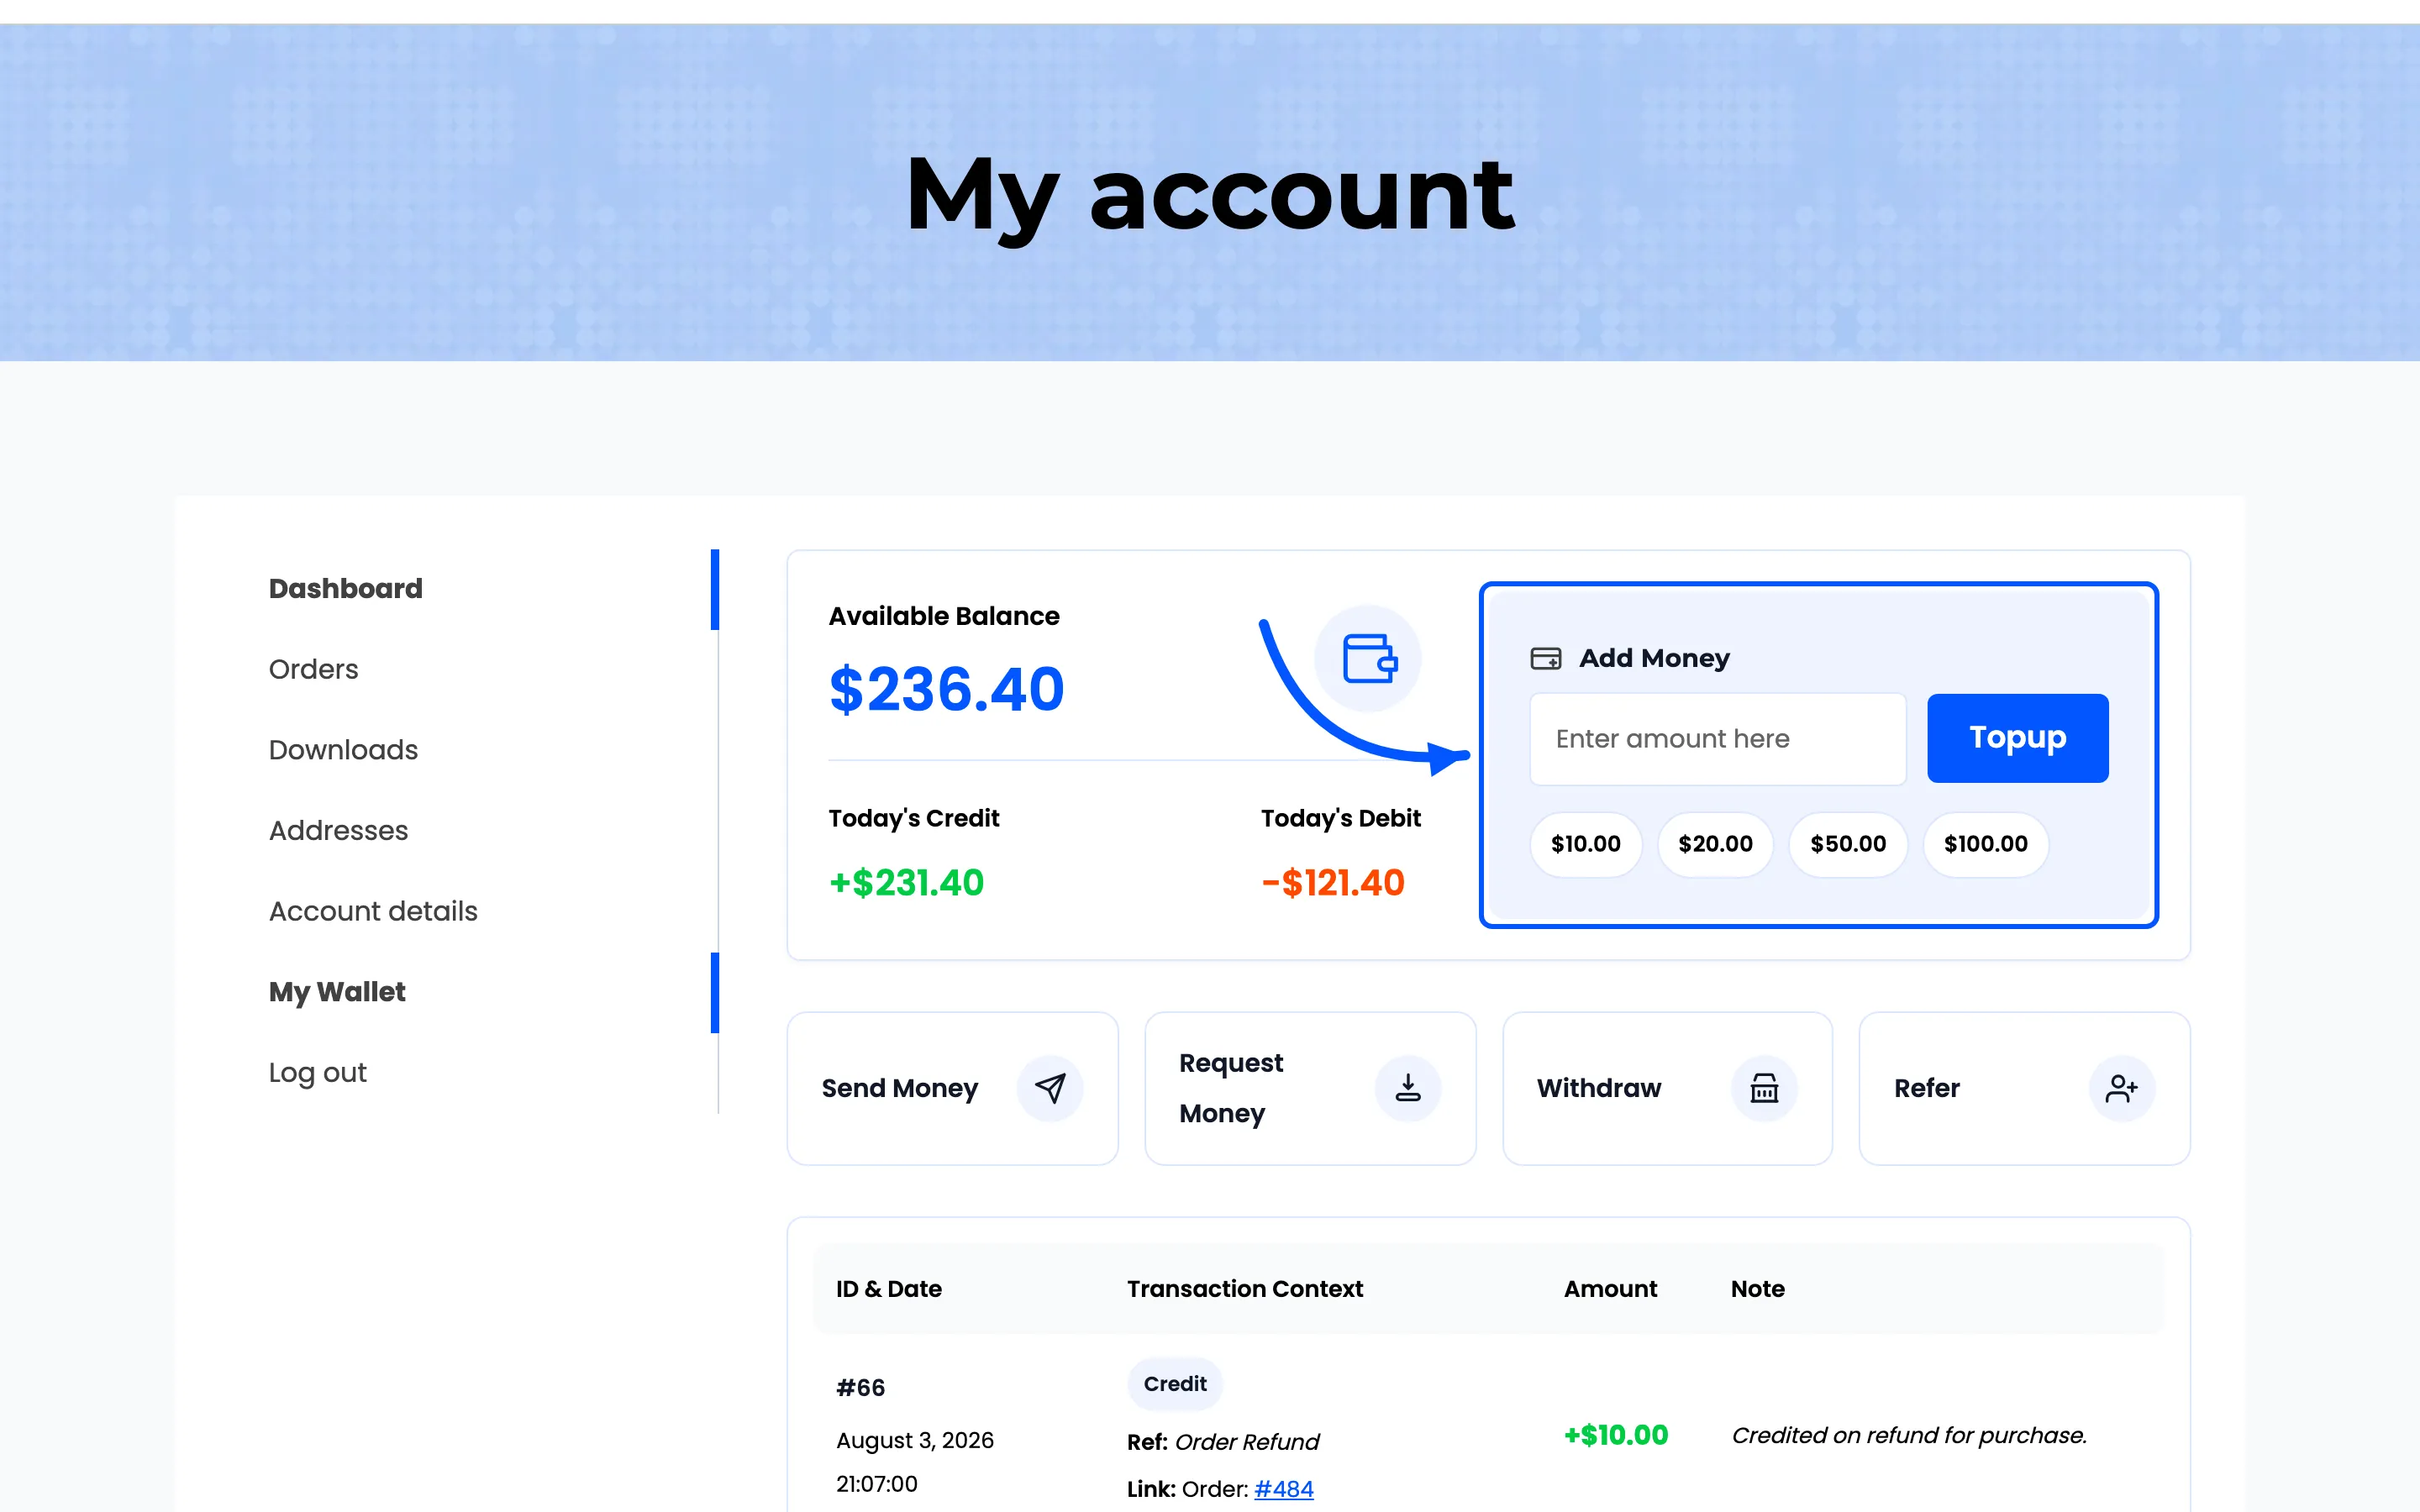2420x1512 pixels.
Task: Click today's debit value -$121.40
Action: 1333,883
